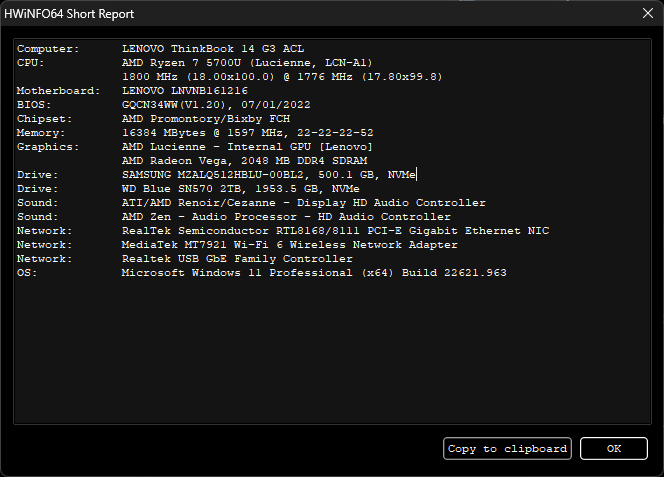
Task: Click the AMD Lucienne Internal GPU line
Action: tap(247, 147)
